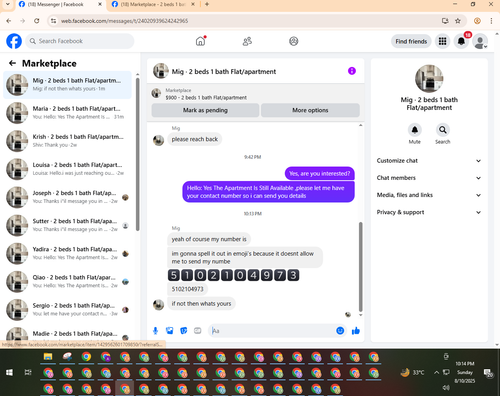The image size is (500, 396).
Task: Click the conversation list scrollbar
Action: click(138, 154)
